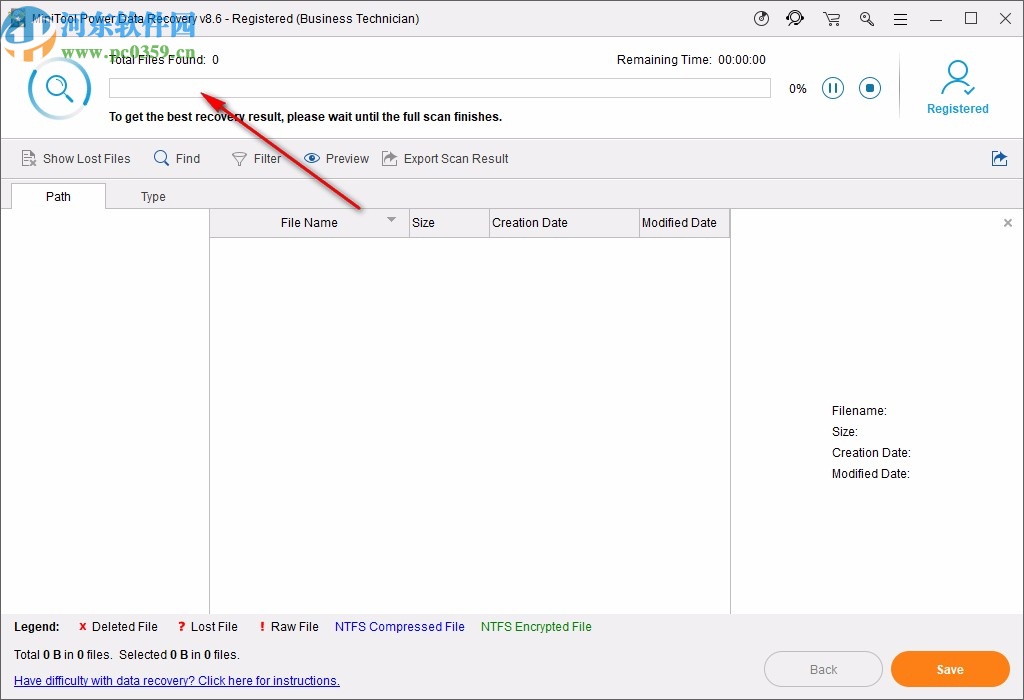Close the preview details panel
The width and height of the screenshot is (1024, 700).
[x=1008, y=223]
